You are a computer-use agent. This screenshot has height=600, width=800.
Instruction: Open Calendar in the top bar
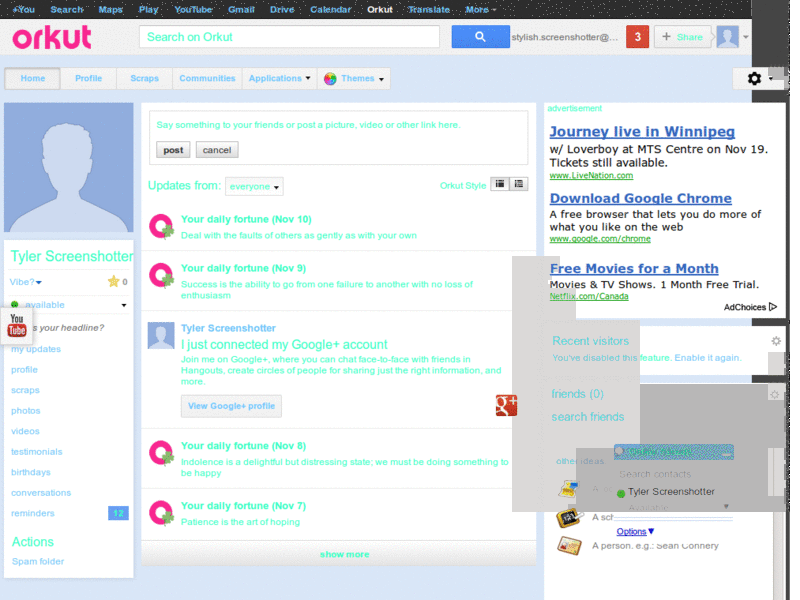(x=330, y=9)
